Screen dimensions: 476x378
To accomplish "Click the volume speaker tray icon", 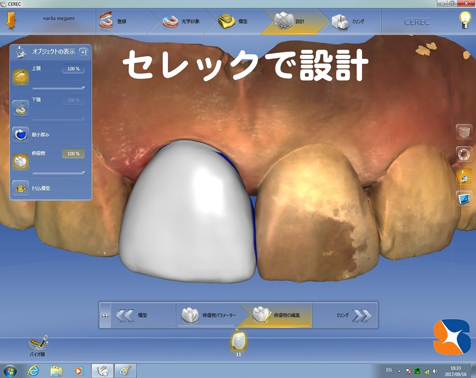I will (x=435, y=371).
